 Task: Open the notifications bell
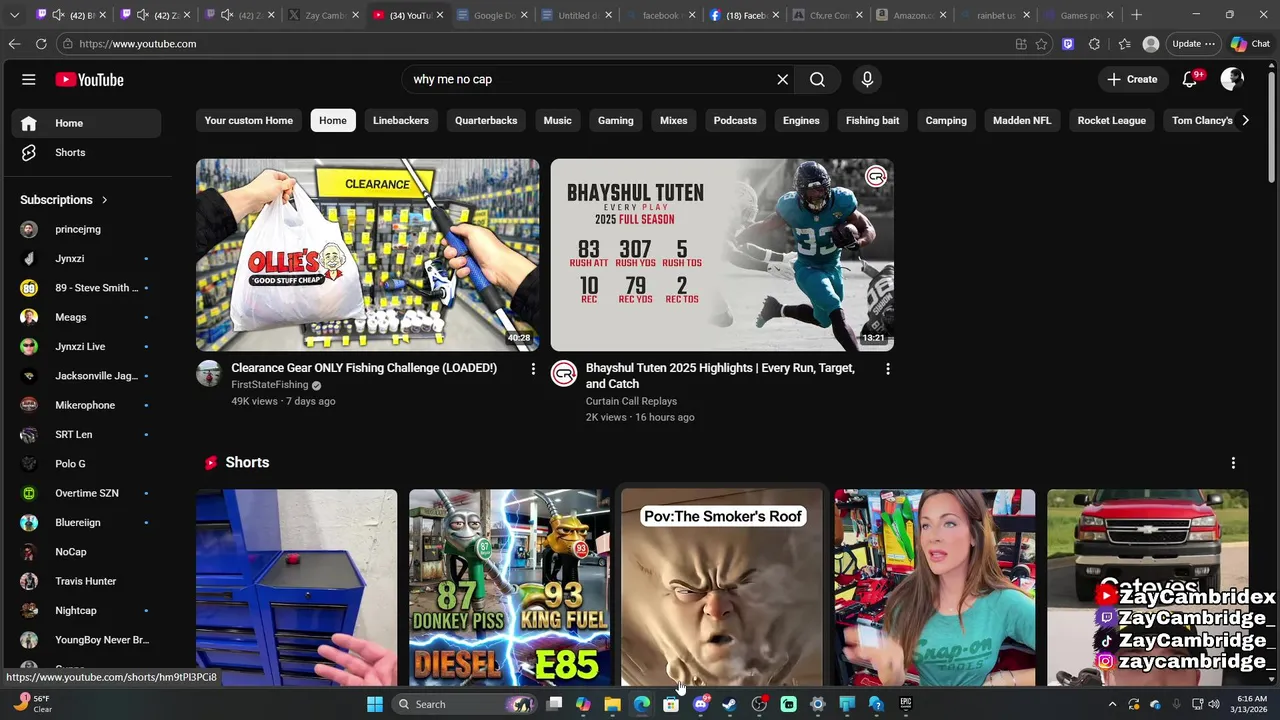(1189, 79)
